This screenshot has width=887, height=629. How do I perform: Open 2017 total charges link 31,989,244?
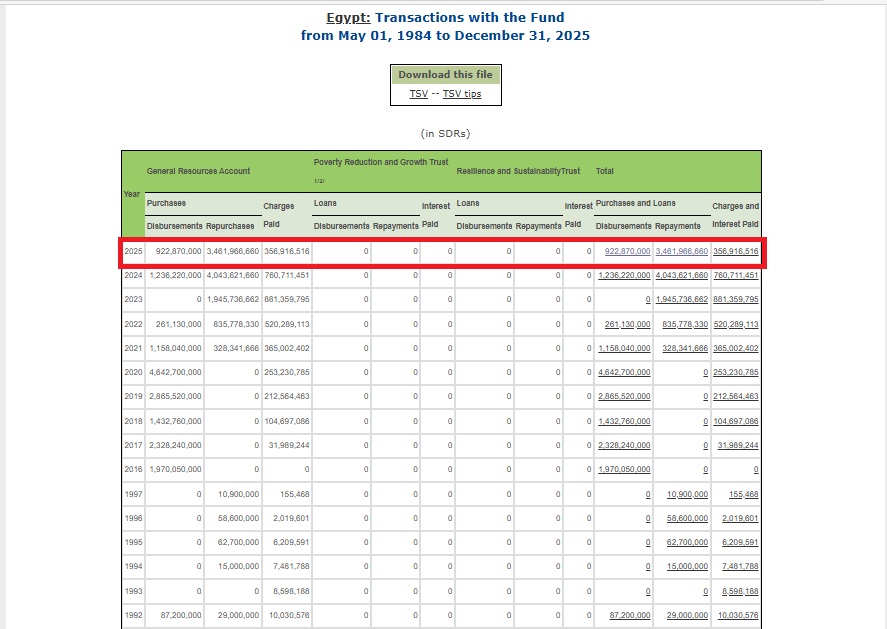[x=739, y=446]
